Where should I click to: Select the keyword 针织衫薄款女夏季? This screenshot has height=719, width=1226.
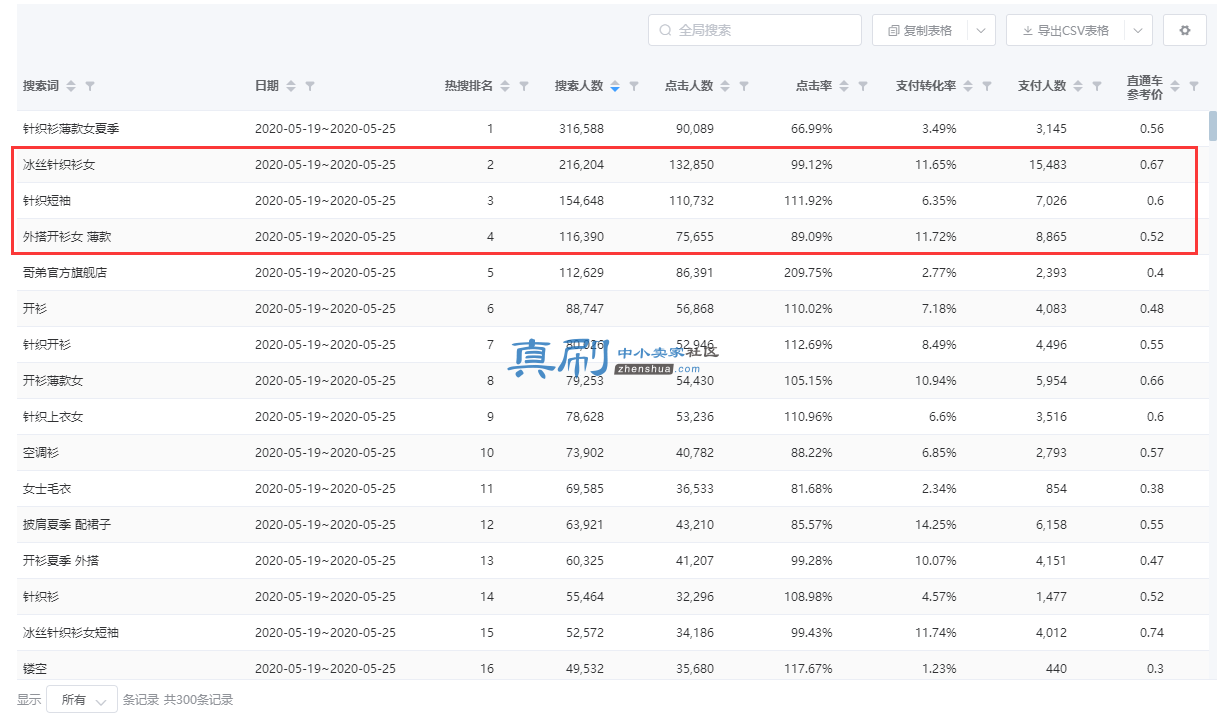click(x=71, y=129)
